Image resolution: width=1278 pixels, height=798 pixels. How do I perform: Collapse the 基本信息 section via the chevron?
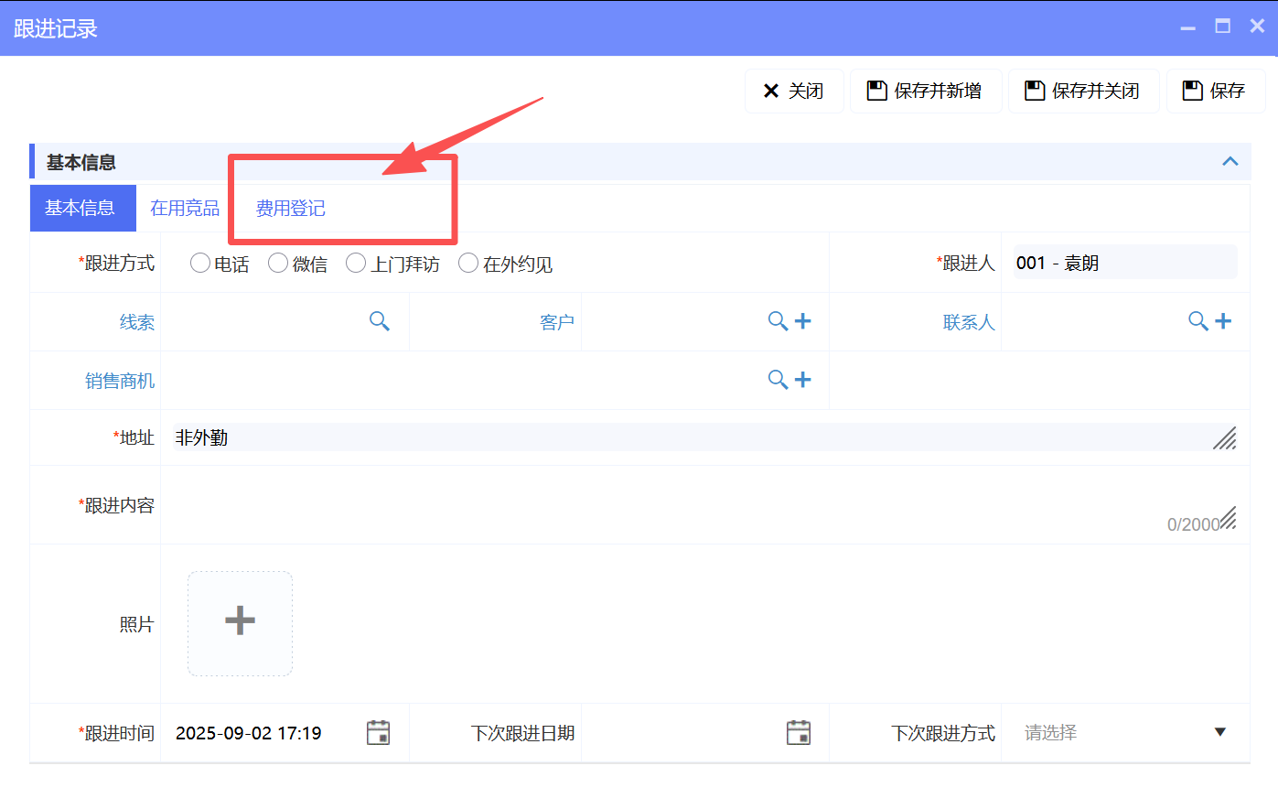click(1229, 161)
